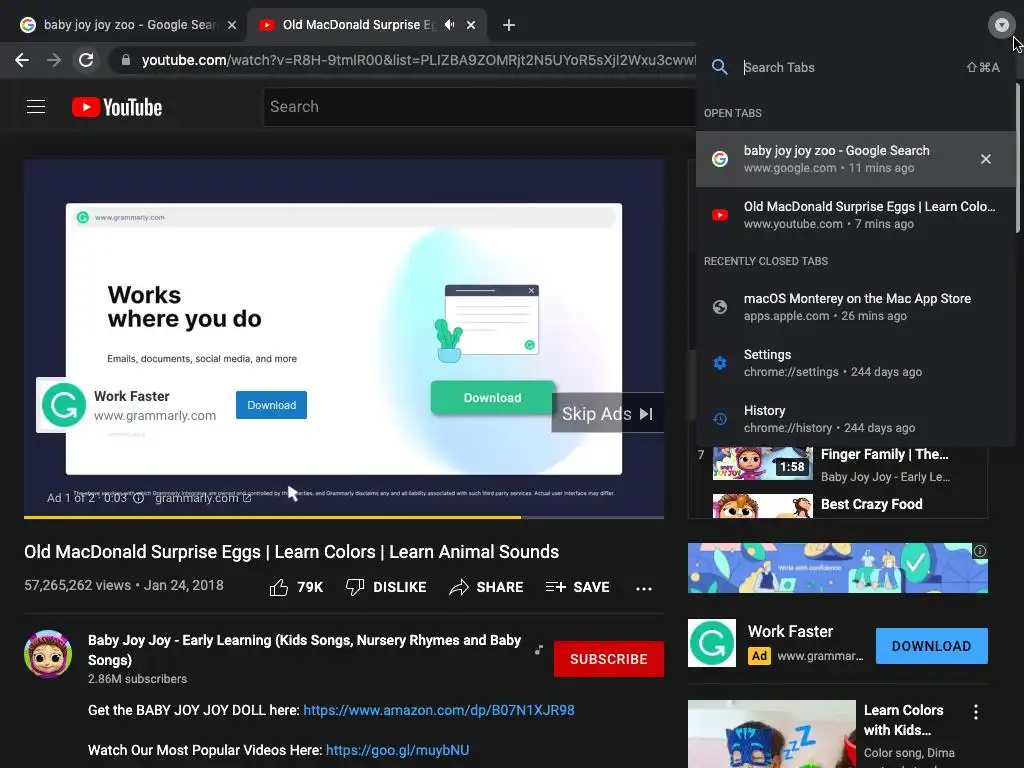
Task: Focus the YouTube search box
Action: [479, 106]
